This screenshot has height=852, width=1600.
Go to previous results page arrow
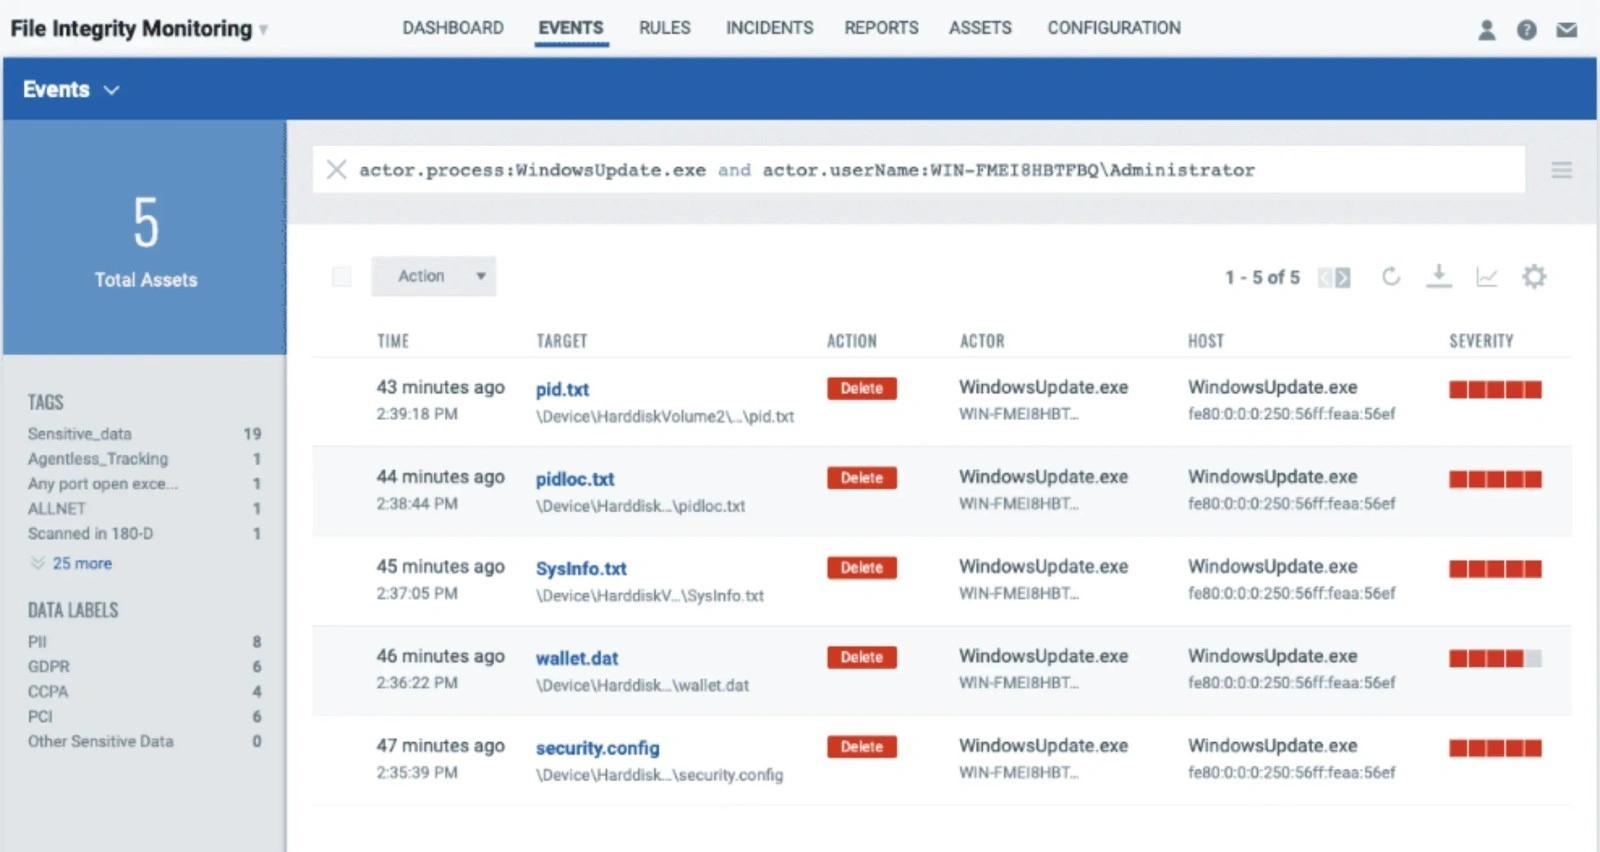(1325, 277)
